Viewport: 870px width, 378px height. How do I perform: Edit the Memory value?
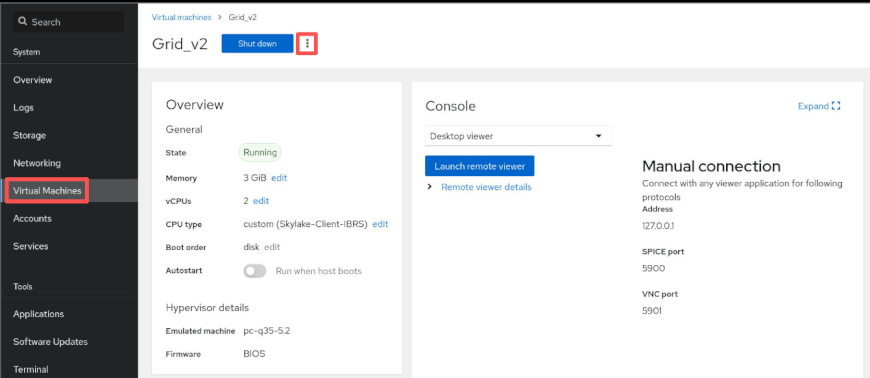[x=279, y=178]
